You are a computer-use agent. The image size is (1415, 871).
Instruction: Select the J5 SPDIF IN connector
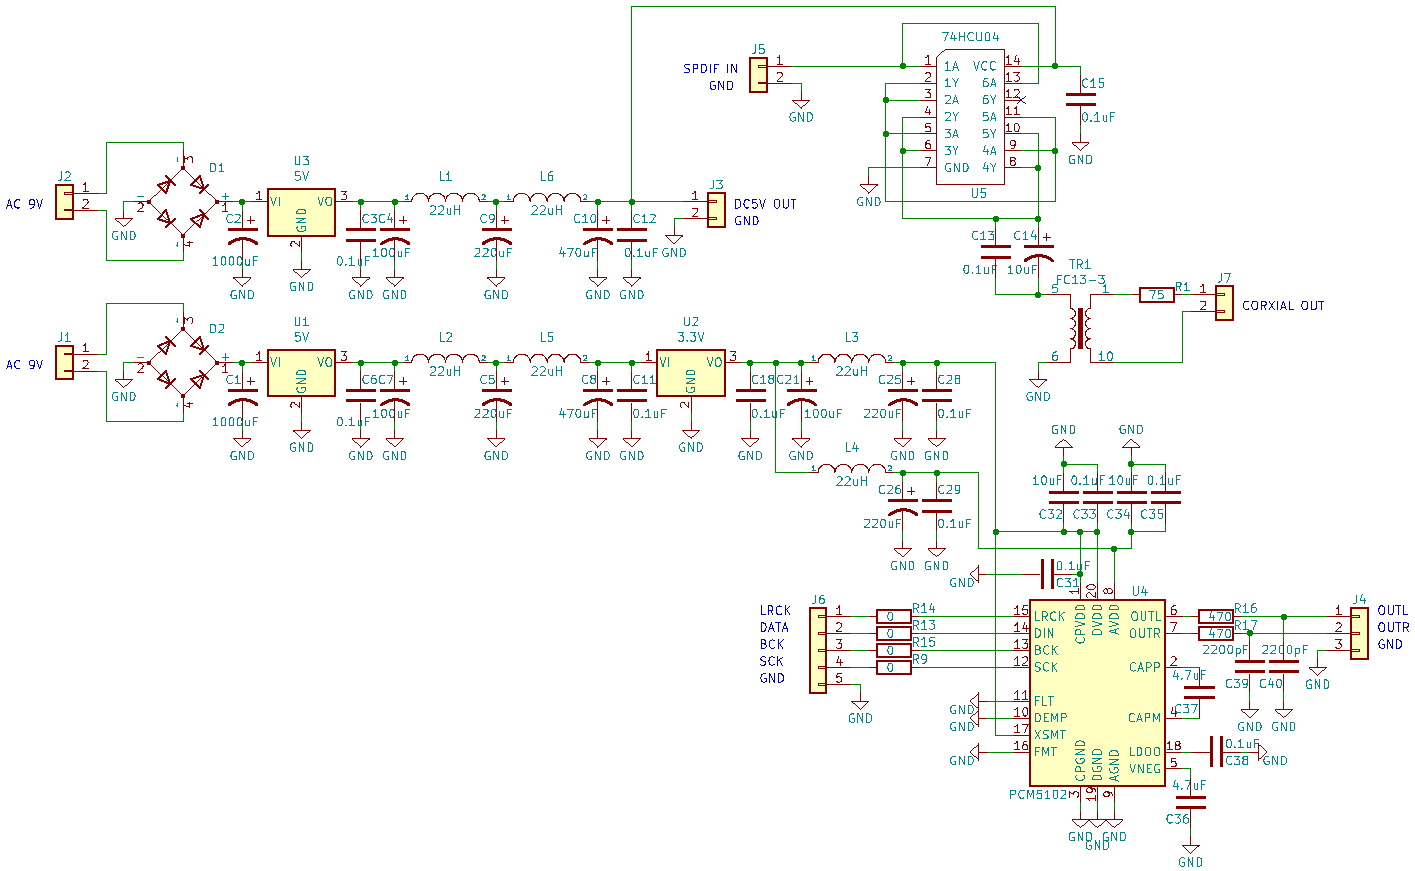(759, 75)
